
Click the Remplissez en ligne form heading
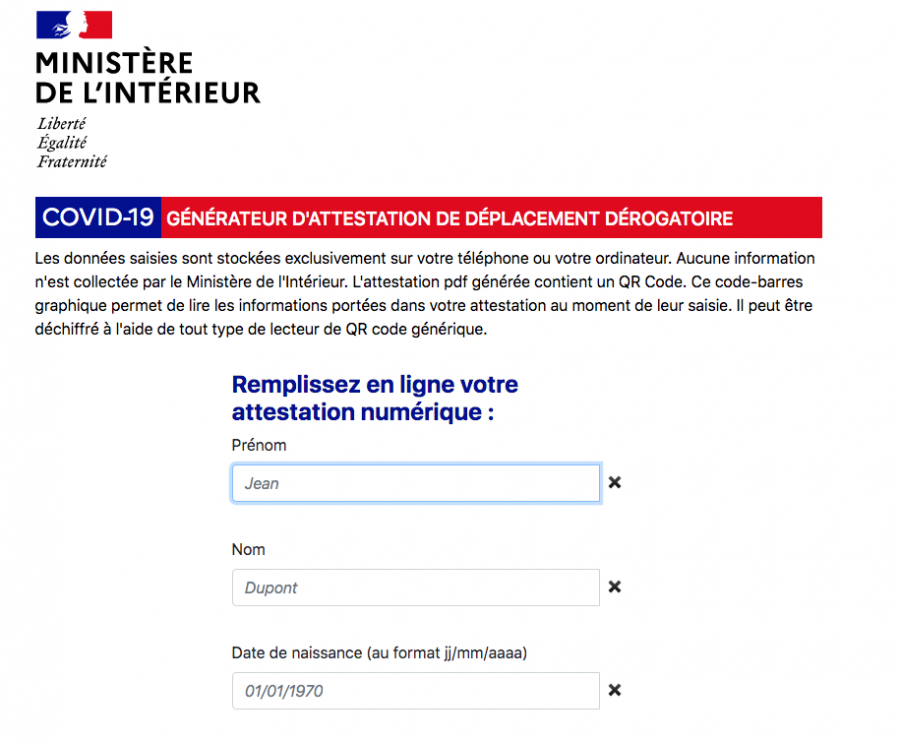pyautogui.click(x=374, y=385)
